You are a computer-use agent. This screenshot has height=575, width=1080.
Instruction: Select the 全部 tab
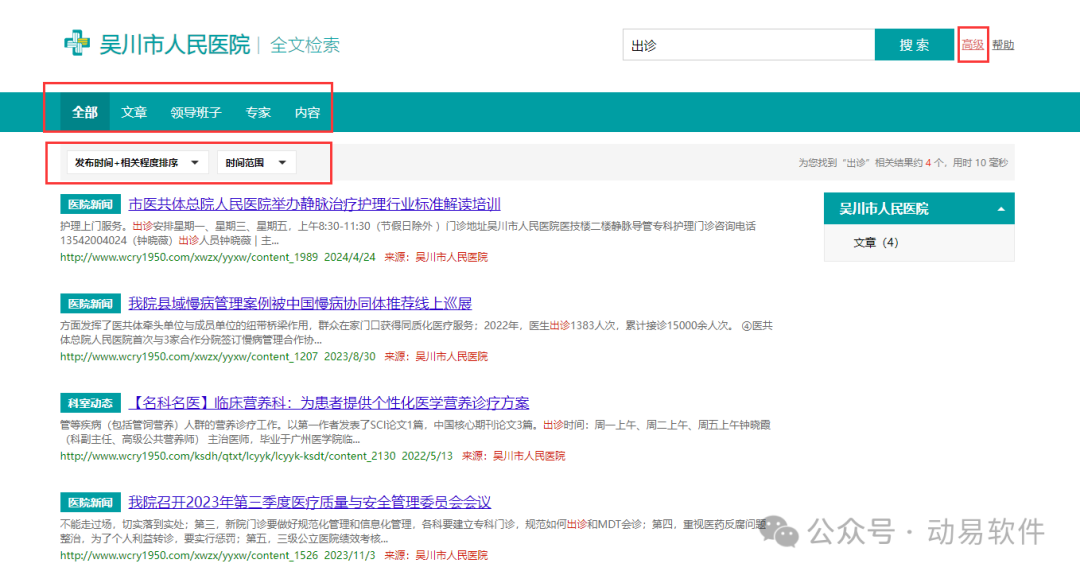pyautogui.click(x=85, y=113)
